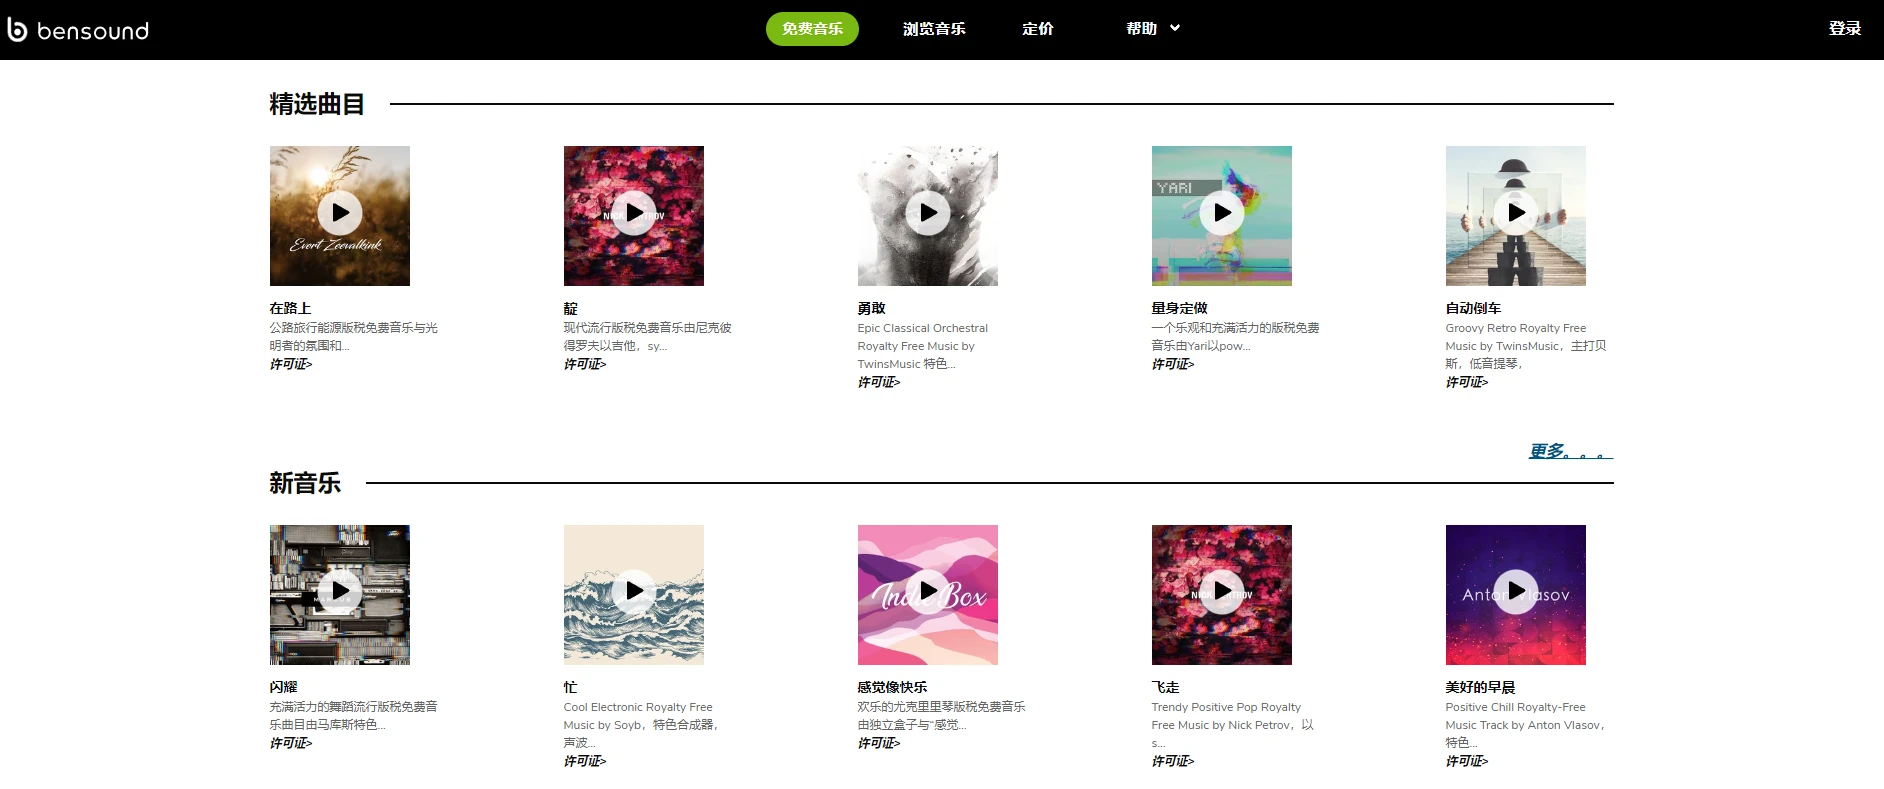Play the 量身定做 track by Yari
1884x789 pixels.
click(1222, 213)
